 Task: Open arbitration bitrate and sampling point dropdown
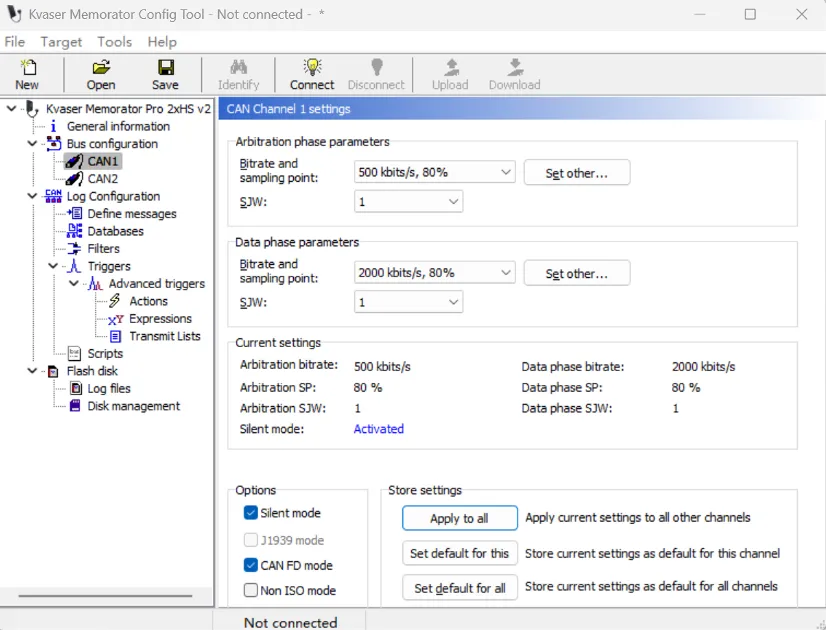click(435, 172)
